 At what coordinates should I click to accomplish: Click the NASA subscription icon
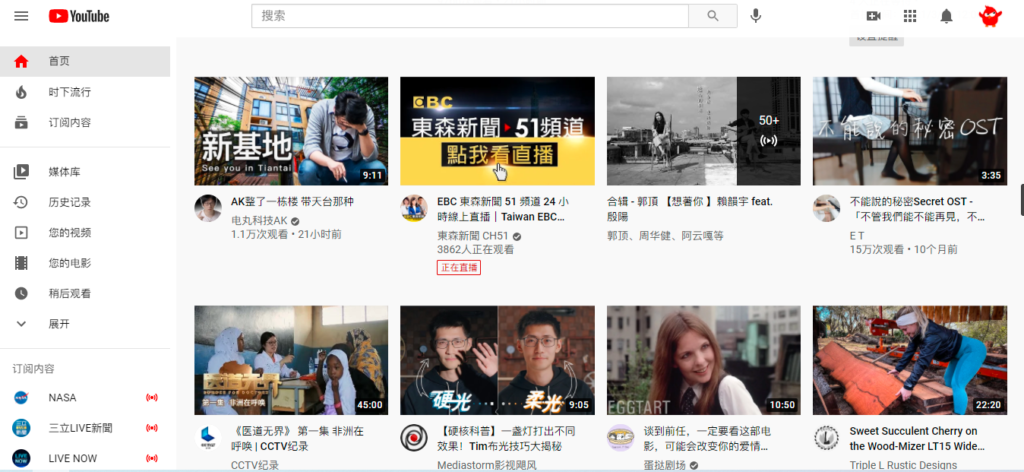click(22, 398)
